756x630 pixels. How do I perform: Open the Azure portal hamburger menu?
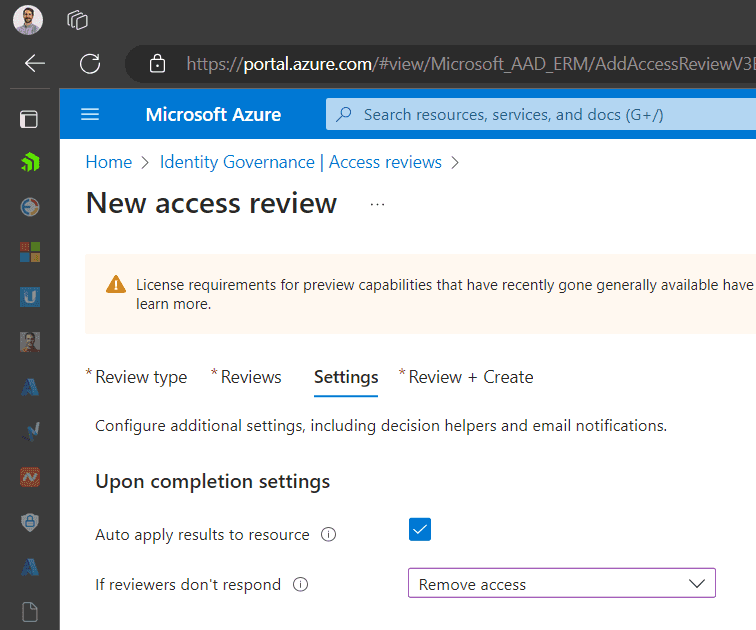coord(90,114)
